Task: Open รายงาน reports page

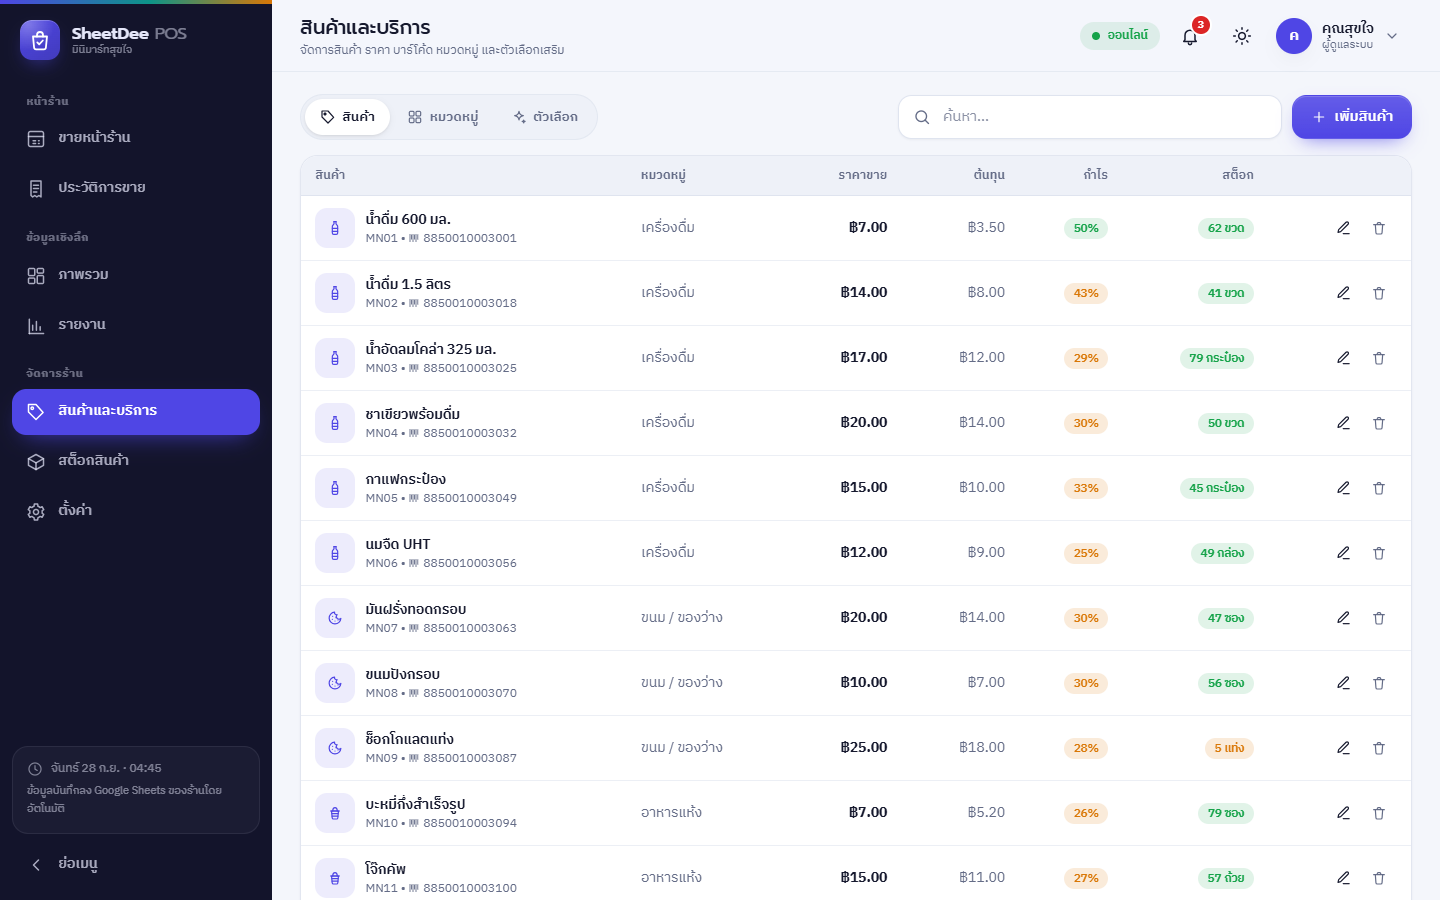Action: 136,325
